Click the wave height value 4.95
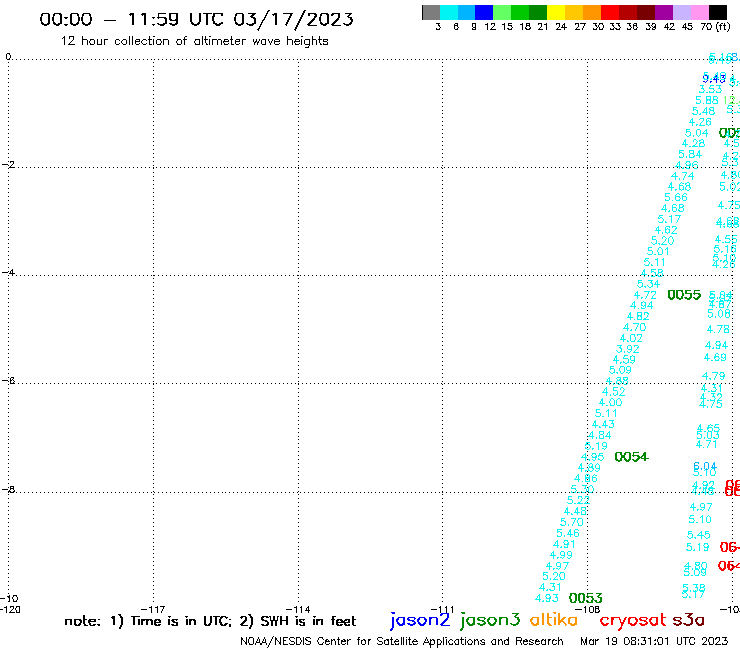740x650 pixels. tap(592, 457)
